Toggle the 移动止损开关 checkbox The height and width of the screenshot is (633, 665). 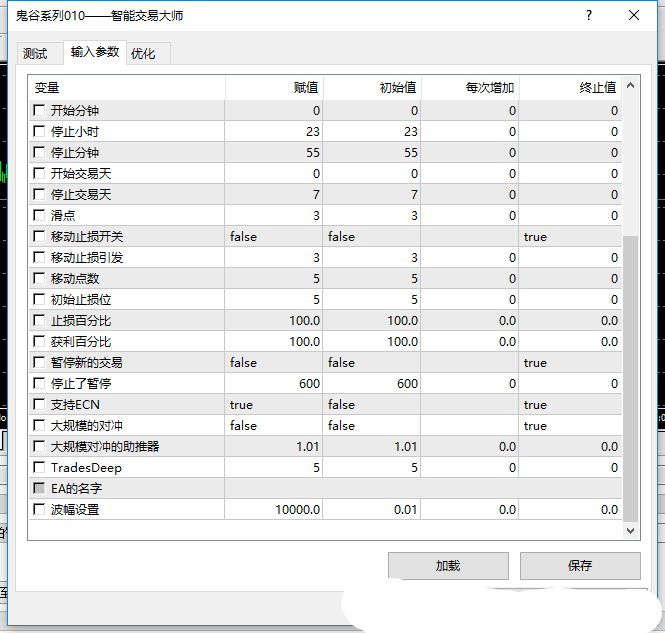(39, 237)
